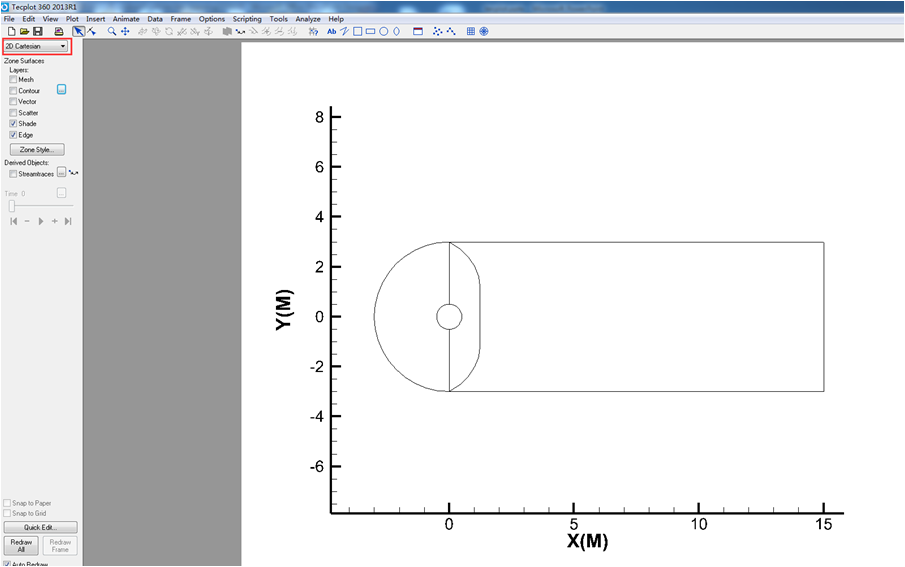Open the File menu
Image resolution: width=905 pixels, height=567 pixels.
[x=9, y=19]
